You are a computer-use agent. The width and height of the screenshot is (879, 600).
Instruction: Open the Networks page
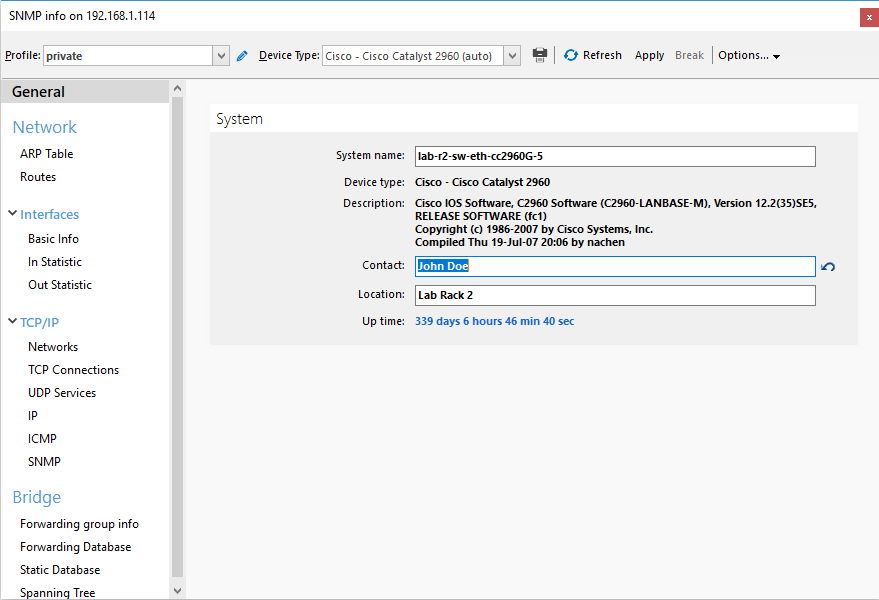(53, 347)
